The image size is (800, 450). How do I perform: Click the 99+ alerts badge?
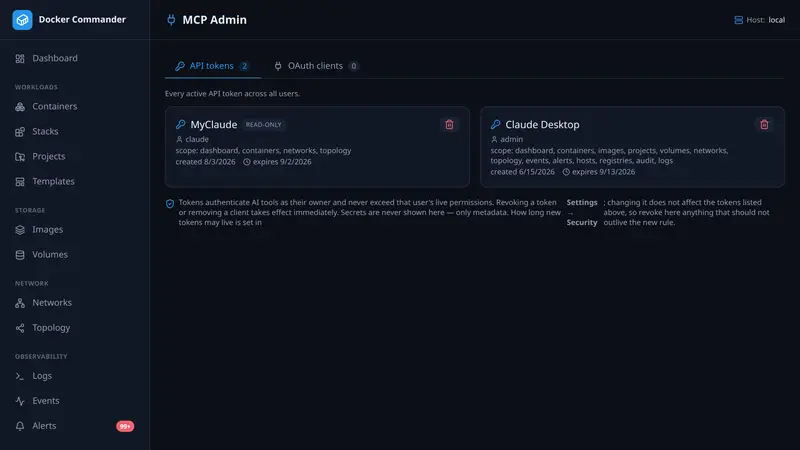pyautogui.click(x=125, y=426)
